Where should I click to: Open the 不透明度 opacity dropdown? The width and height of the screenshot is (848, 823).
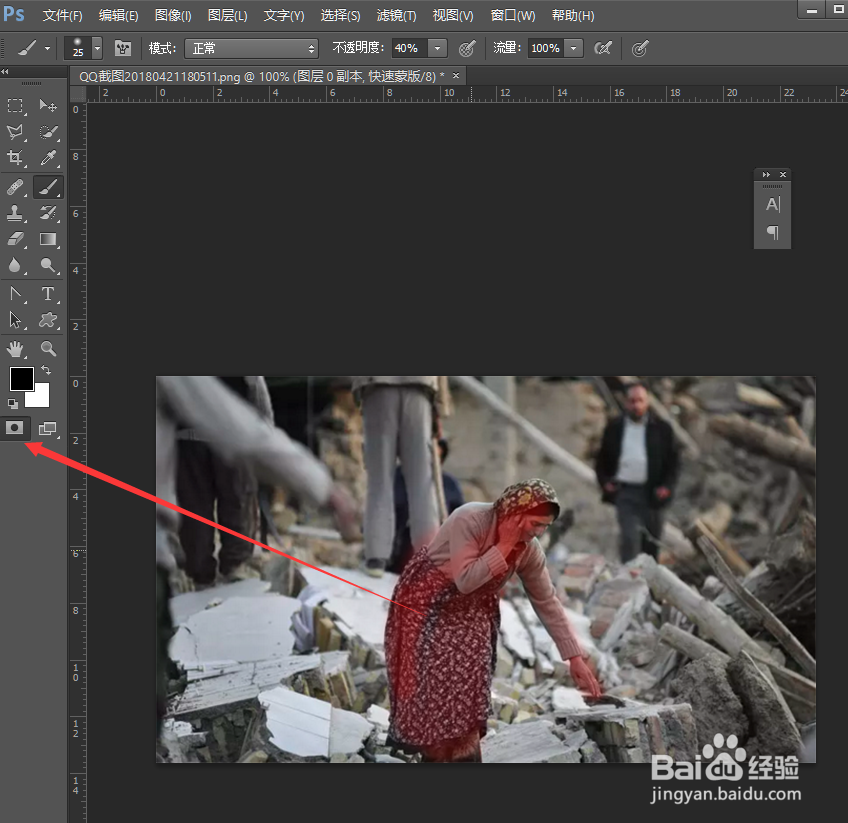click(436, 48)
